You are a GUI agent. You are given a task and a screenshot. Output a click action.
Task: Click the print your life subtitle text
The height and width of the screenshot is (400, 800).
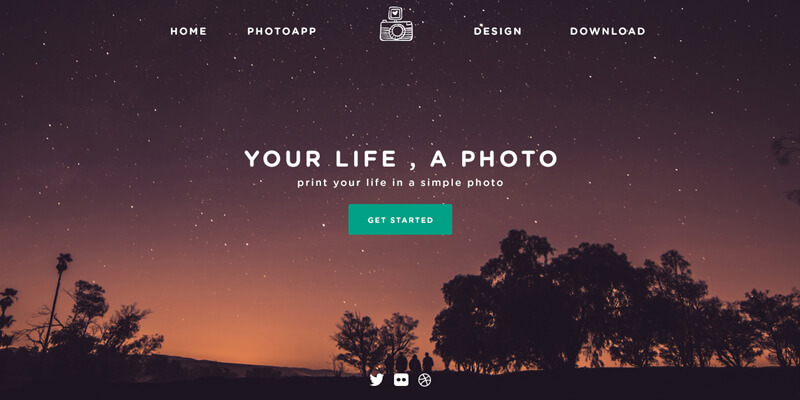pyautogui.click(x=400, y=183)
